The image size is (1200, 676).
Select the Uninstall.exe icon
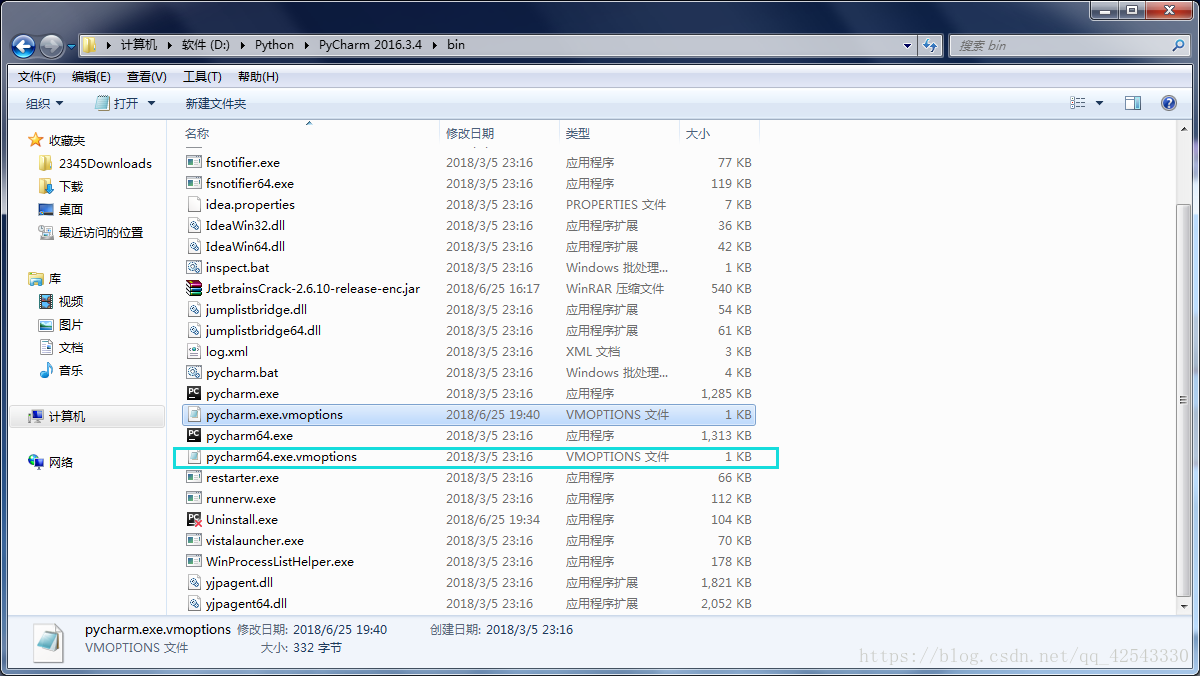point(194,519)
